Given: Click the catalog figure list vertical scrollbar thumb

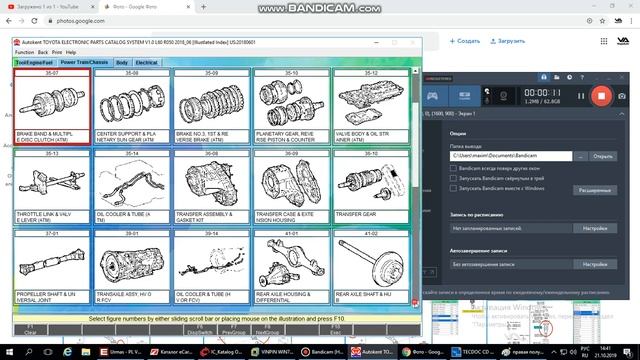Looking at the screenshot, I should (415, 145).
